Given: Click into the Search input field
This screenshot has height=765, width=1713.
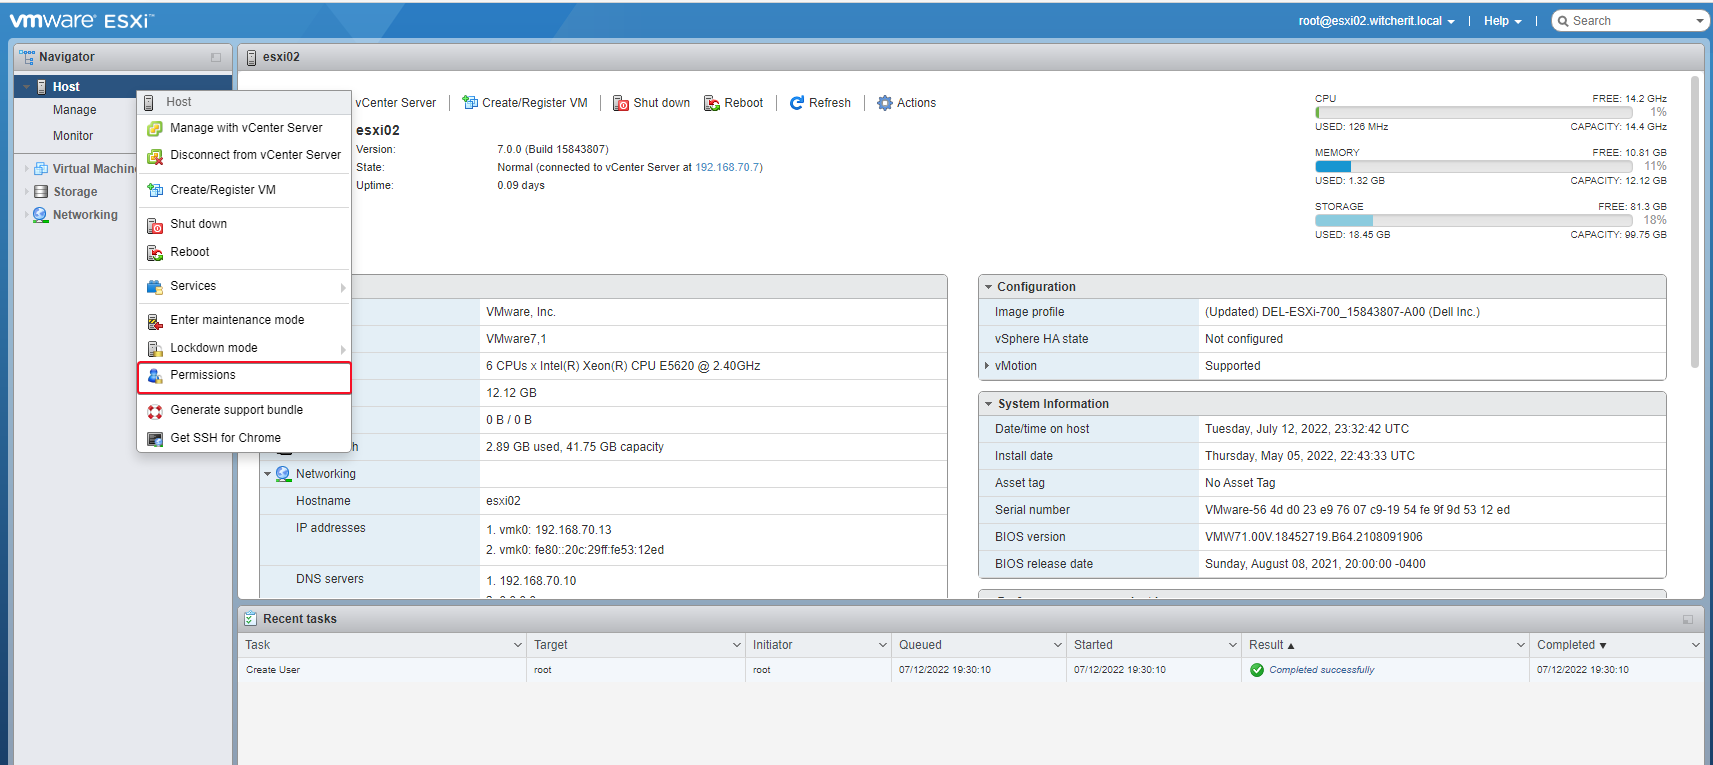Looking at the screenshot, I should click(1630, 21).
